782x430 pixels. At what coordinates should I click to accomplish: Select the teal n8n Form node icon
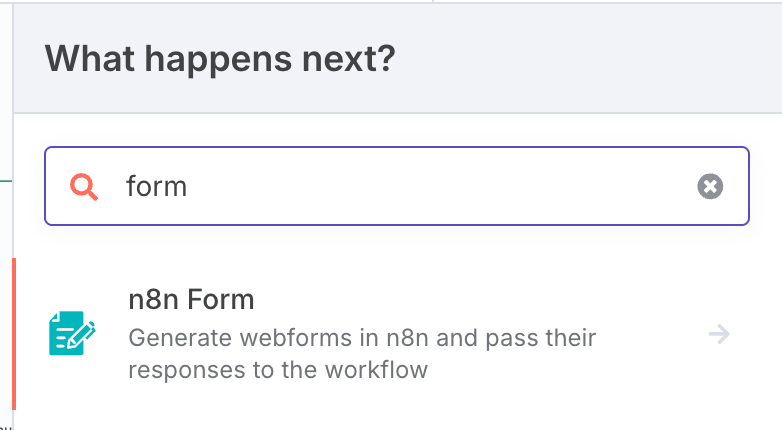coord(72,333)
